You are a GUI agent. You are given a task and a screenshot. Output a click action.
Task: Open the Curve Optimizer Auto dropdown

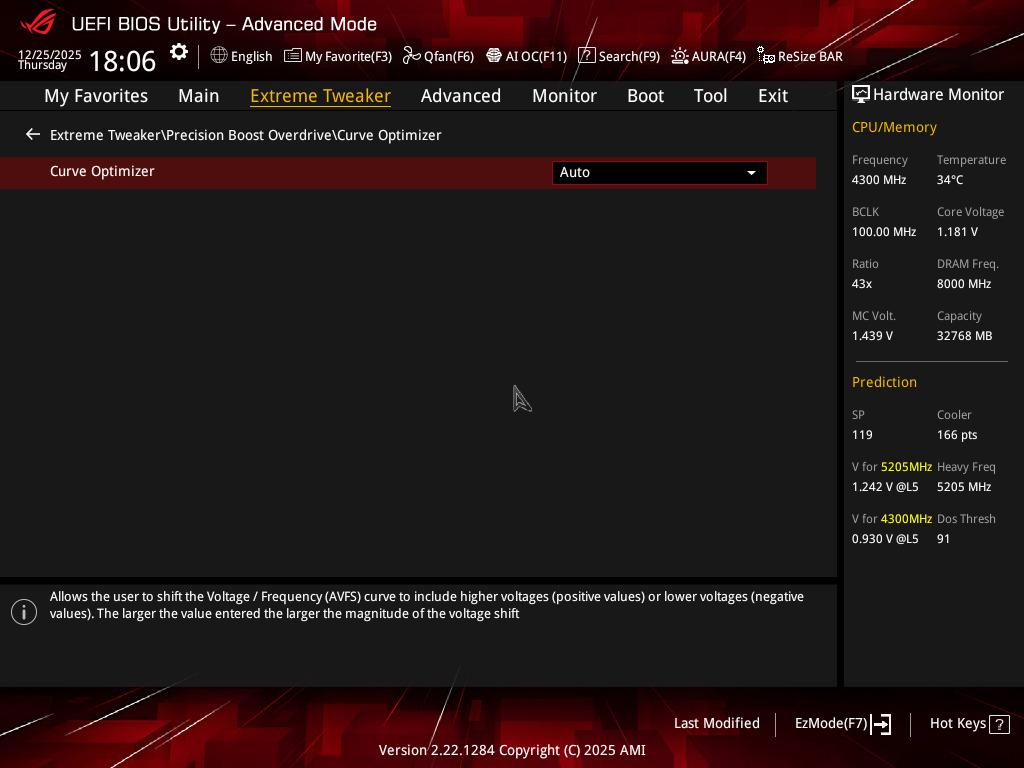coord(660,172)
